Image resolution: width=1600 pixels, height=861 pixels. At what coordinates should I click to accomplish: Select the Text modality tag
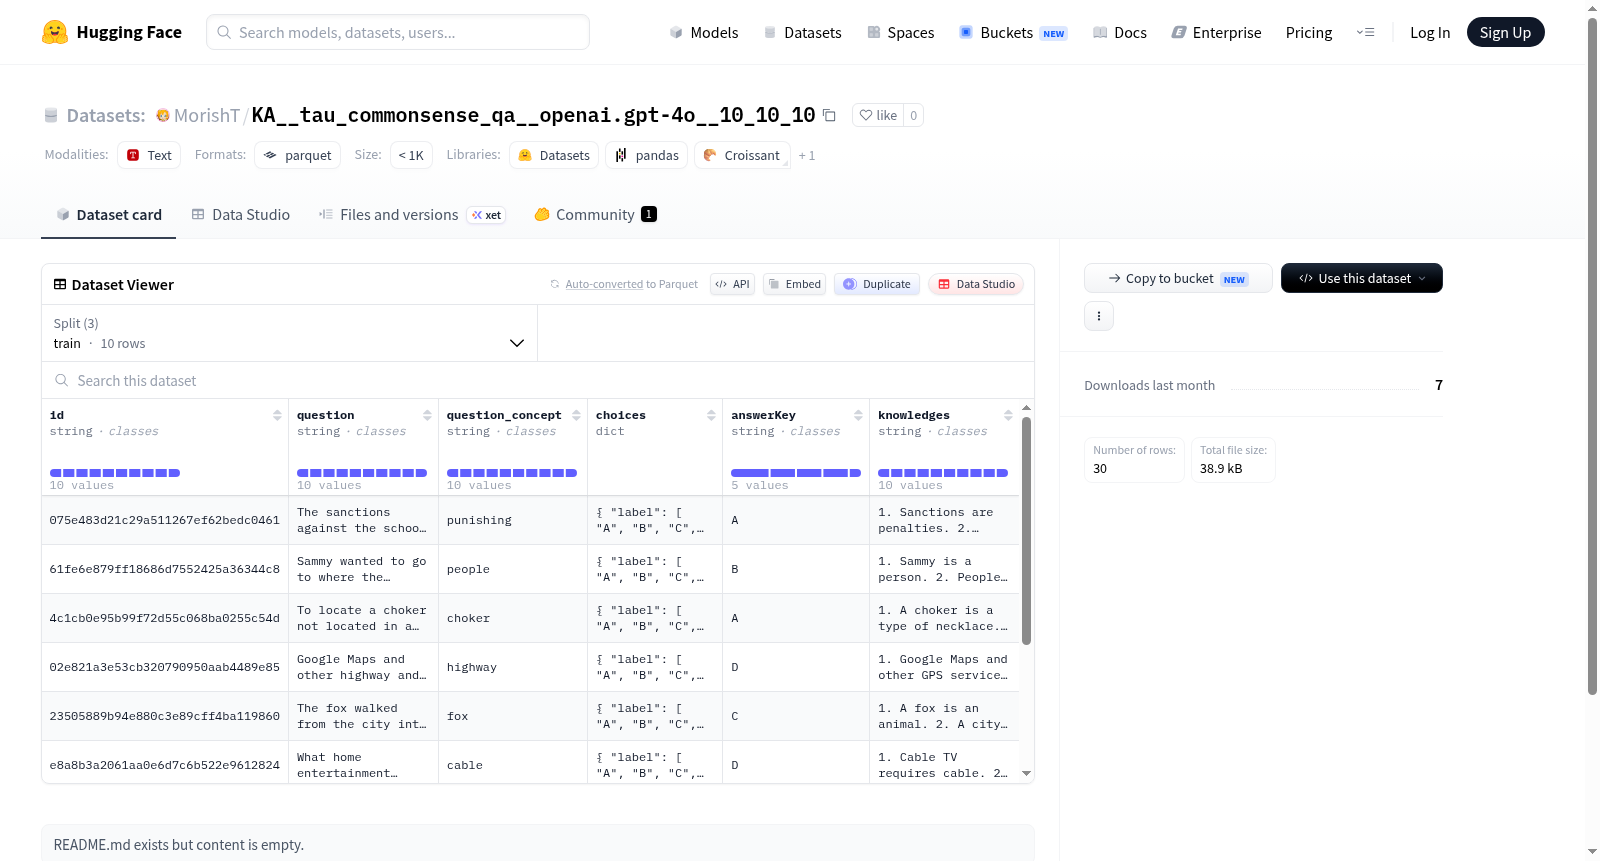coord(149,155)
